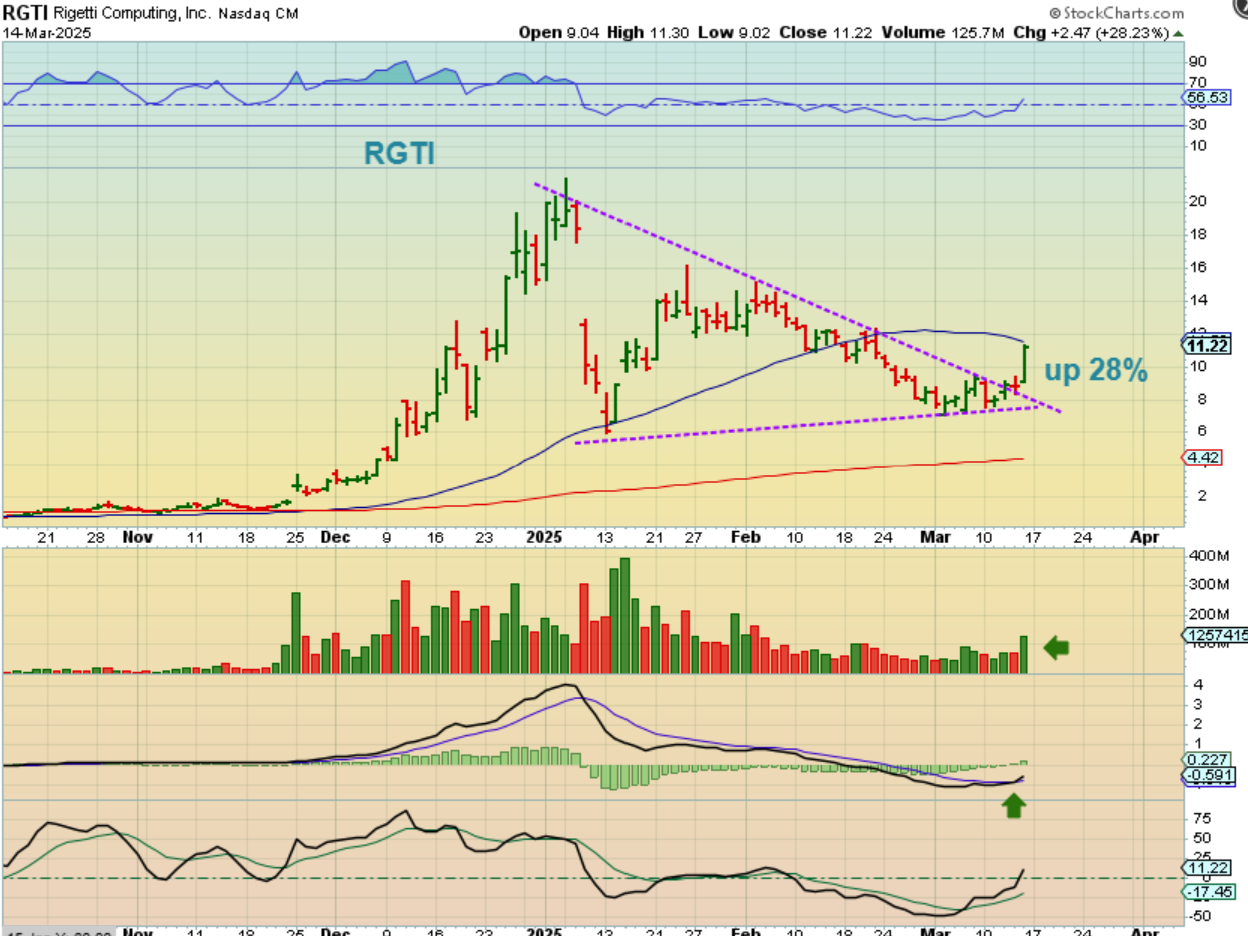Click the Open 9.04 value

coord(558,32)
